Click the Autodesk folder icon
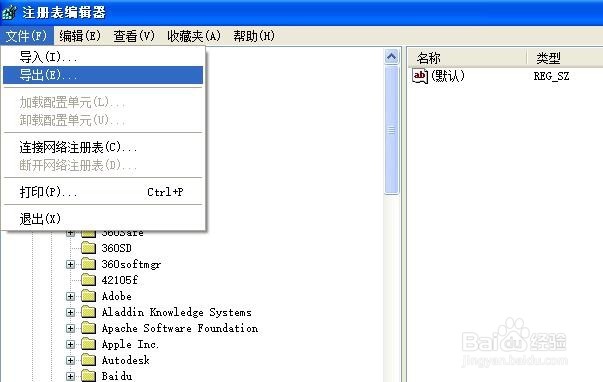Viewport: 603px width, 382px height. pos(89,360)
